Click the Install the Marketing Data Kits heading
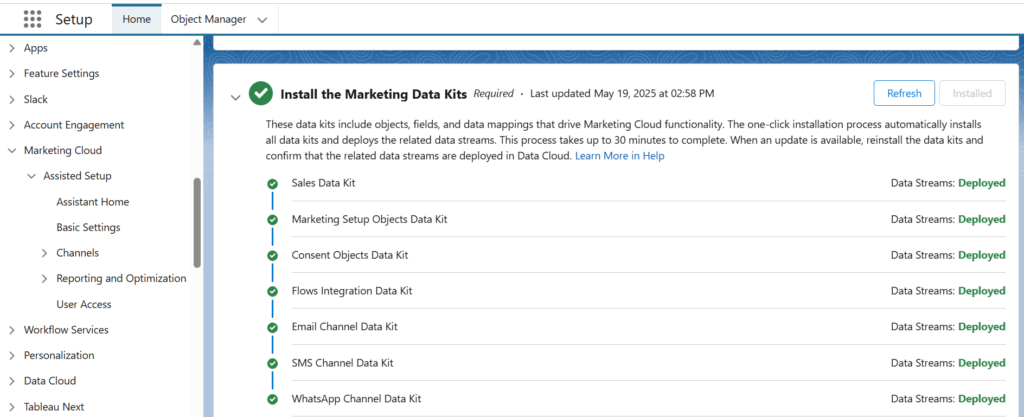This screenshot has width=1024, height=417. point(374,94)
